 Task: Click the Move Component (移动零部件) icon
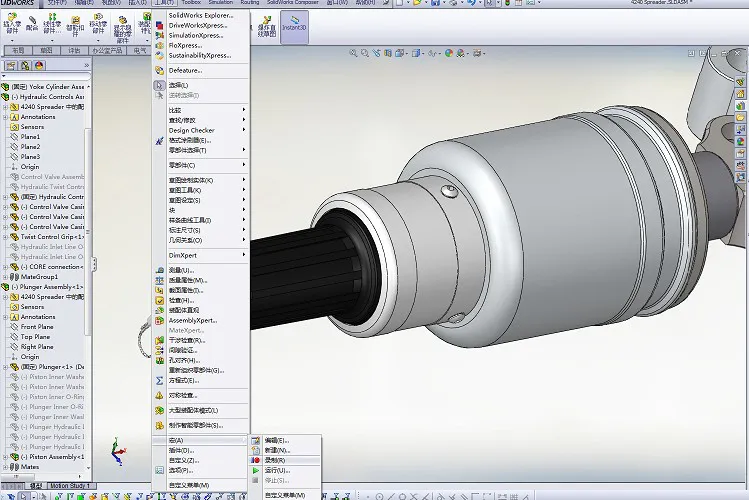coord(98,18)
